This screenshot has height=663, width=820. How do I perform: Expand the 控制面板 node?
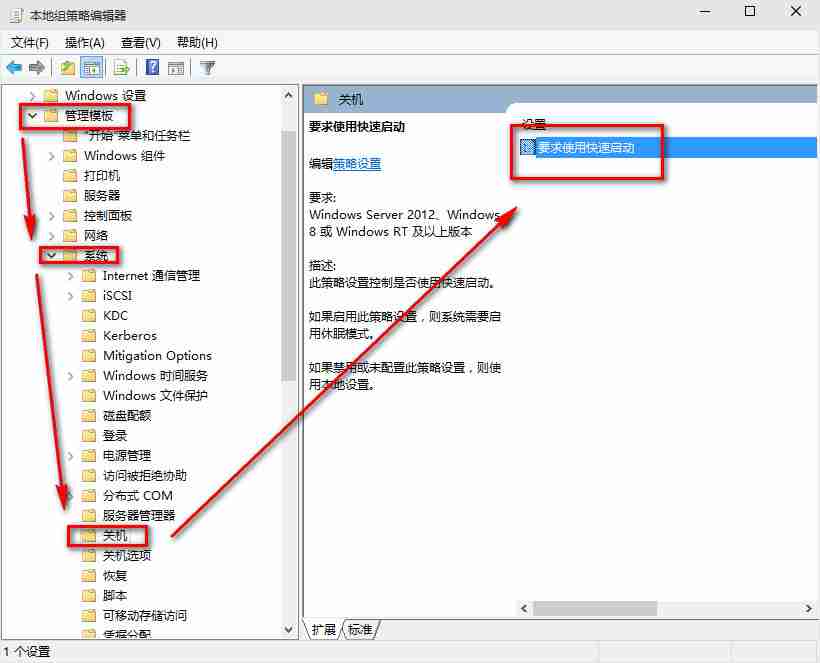(x=51, y=216)
